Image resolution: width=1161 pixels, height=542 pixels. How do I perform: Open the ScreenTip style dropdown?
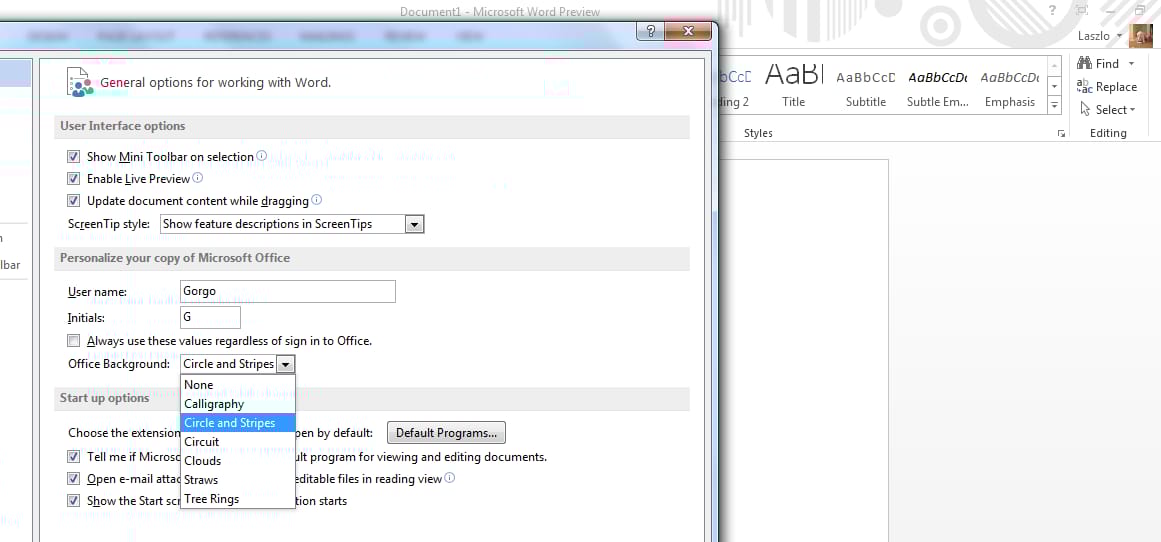pos(415,224)
